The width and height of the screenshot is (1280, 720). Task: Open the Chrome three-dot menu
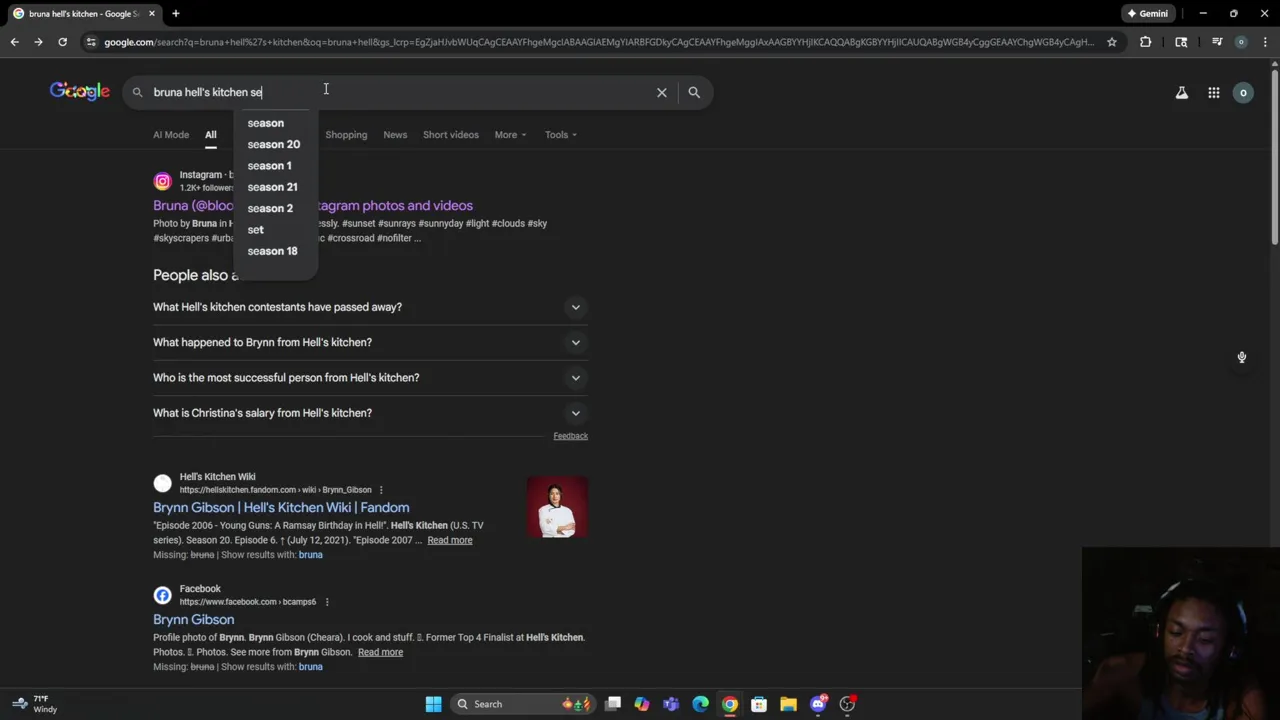click(x=1265, y=42)
